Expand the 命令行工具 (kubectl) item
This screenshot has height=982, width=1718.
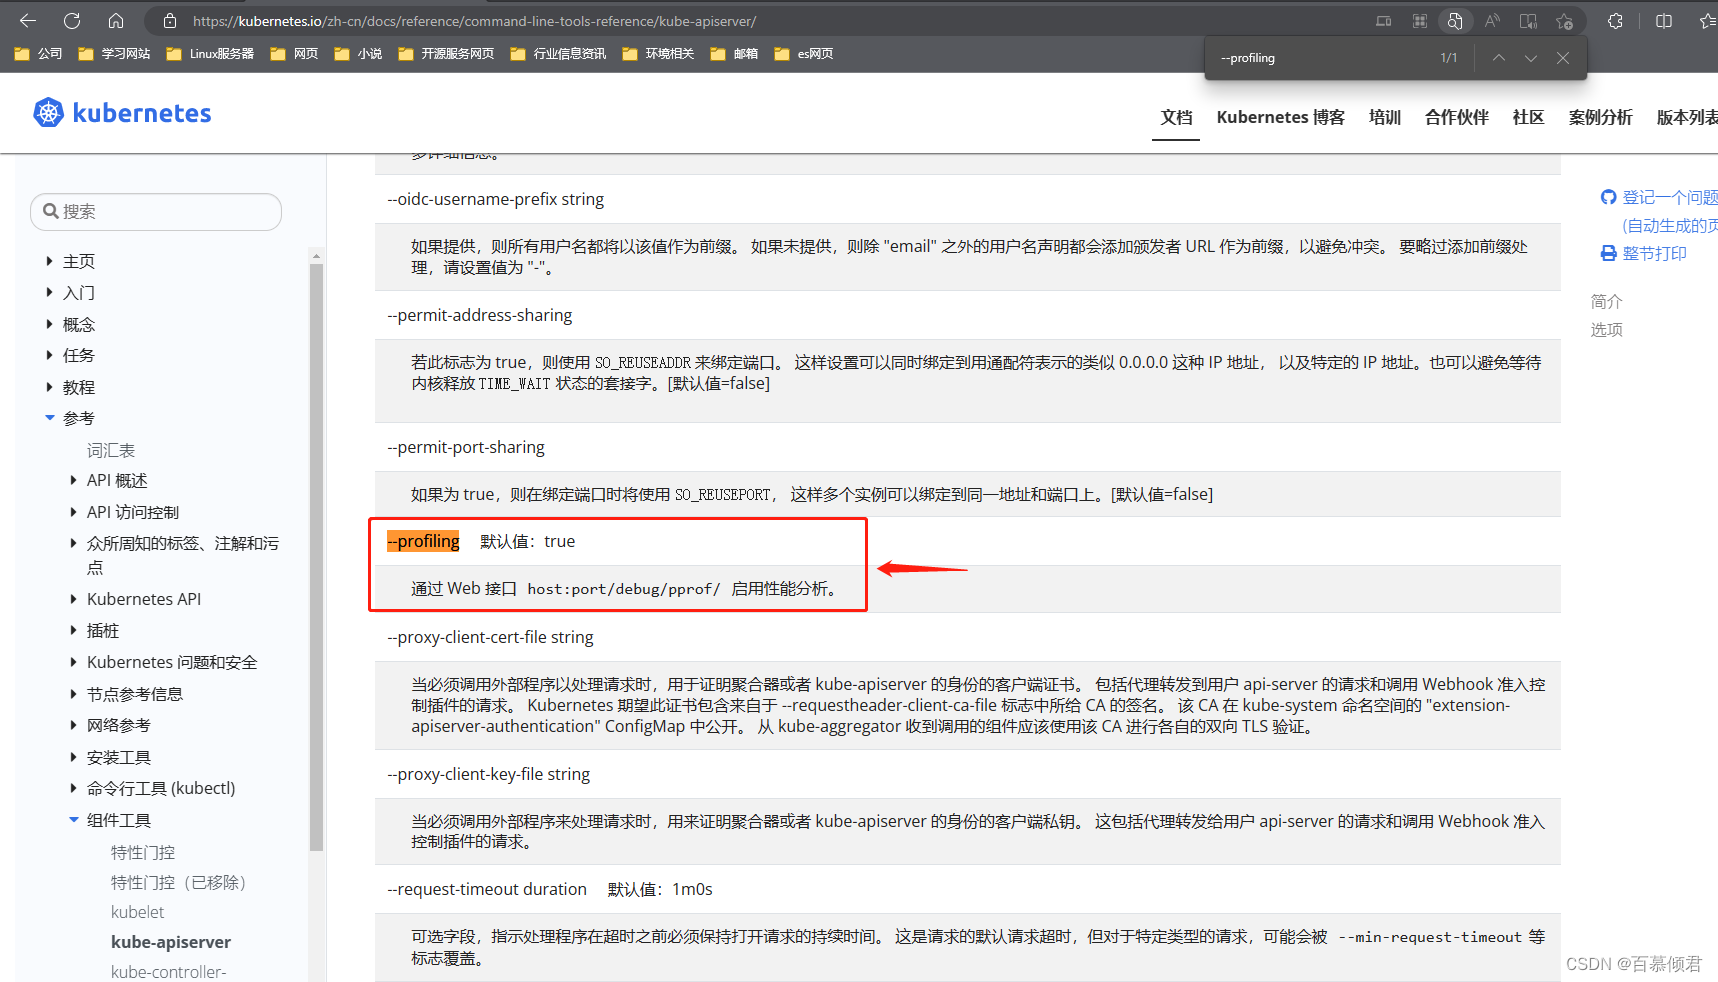click(73, 788)
